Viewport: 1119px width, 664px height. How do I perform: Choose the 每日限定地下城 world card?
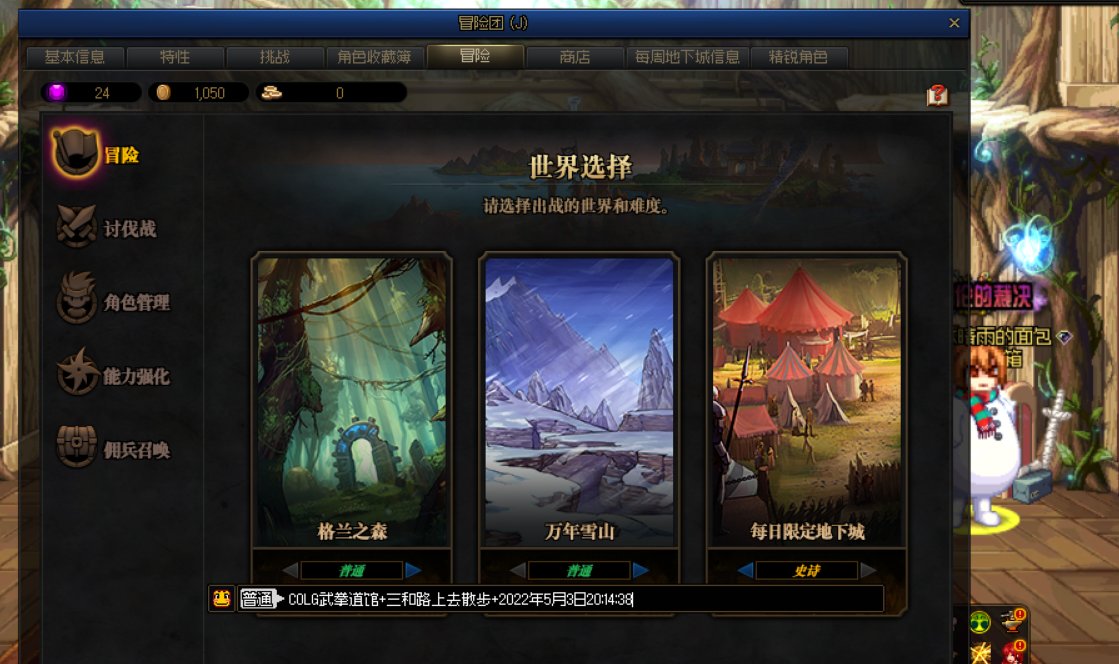point(806,401)
